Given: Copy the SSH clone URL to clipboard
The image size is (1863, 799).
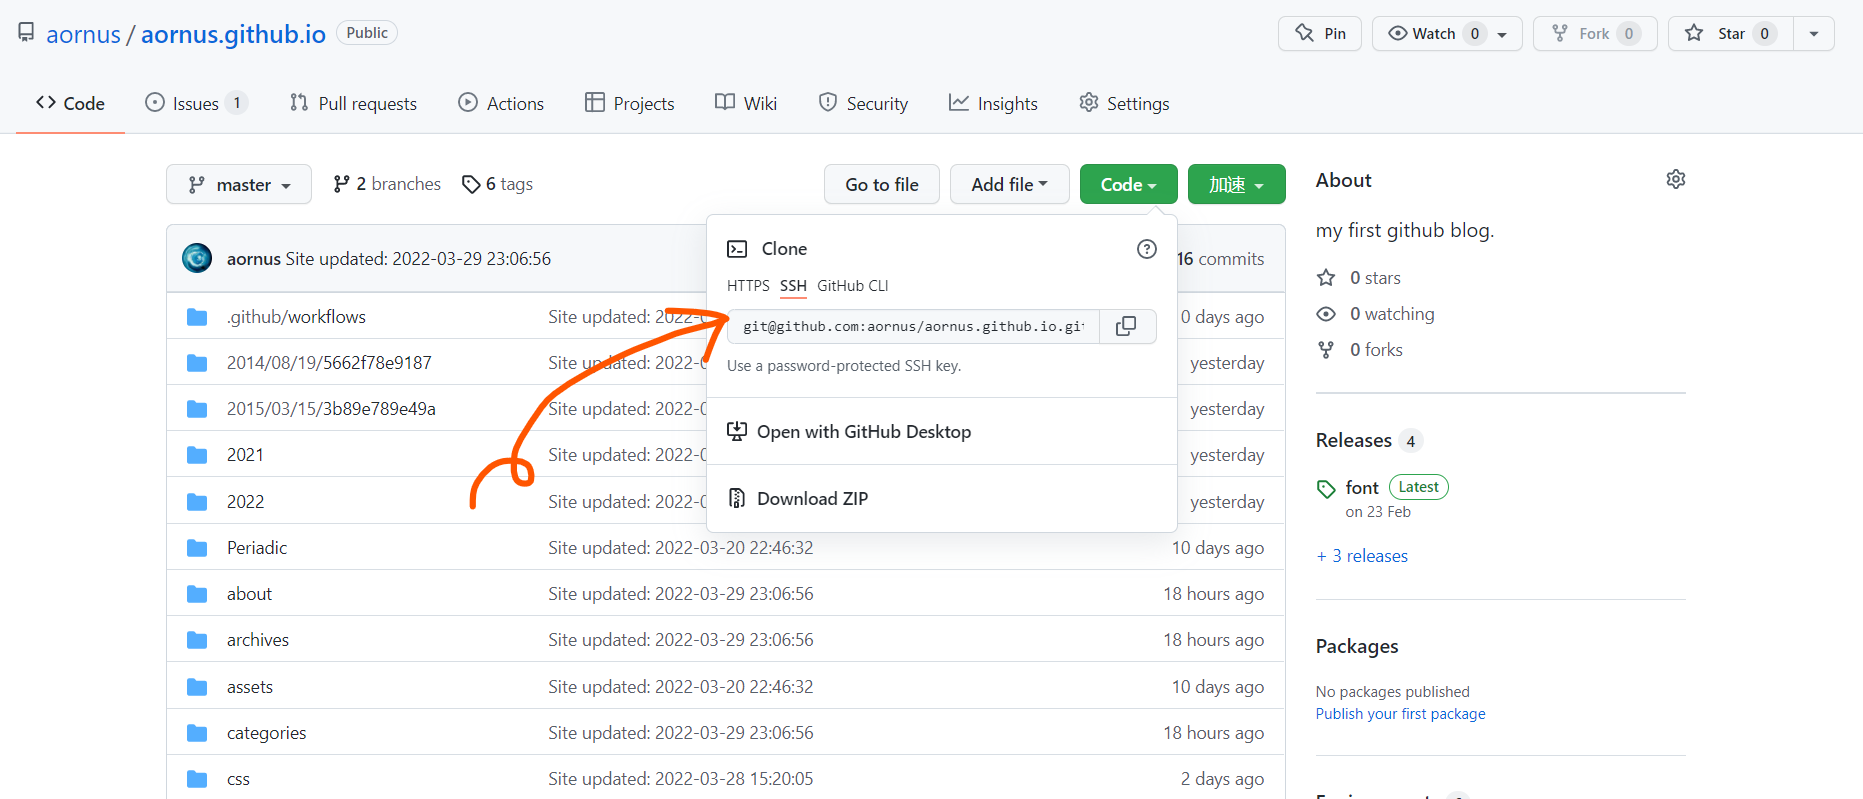Looking at the screenshot, I should [x=1126, y=326].
